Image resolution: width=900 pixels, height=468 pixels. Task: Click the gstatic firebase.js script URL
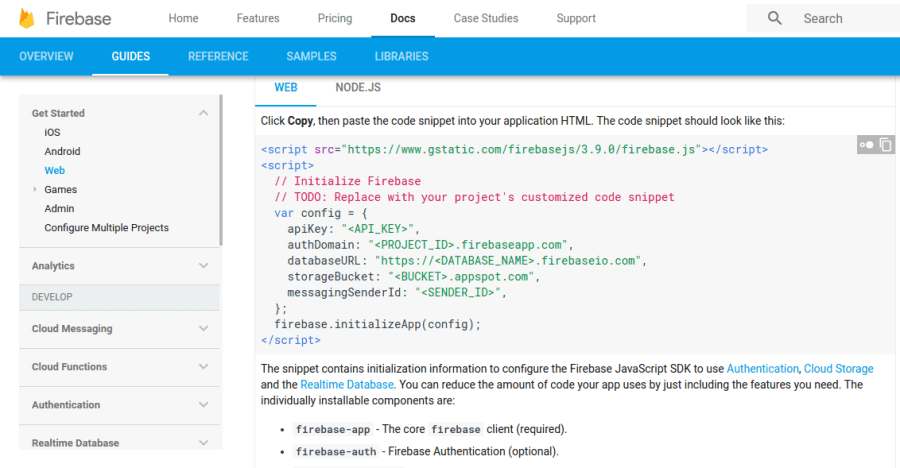[522, 150]
